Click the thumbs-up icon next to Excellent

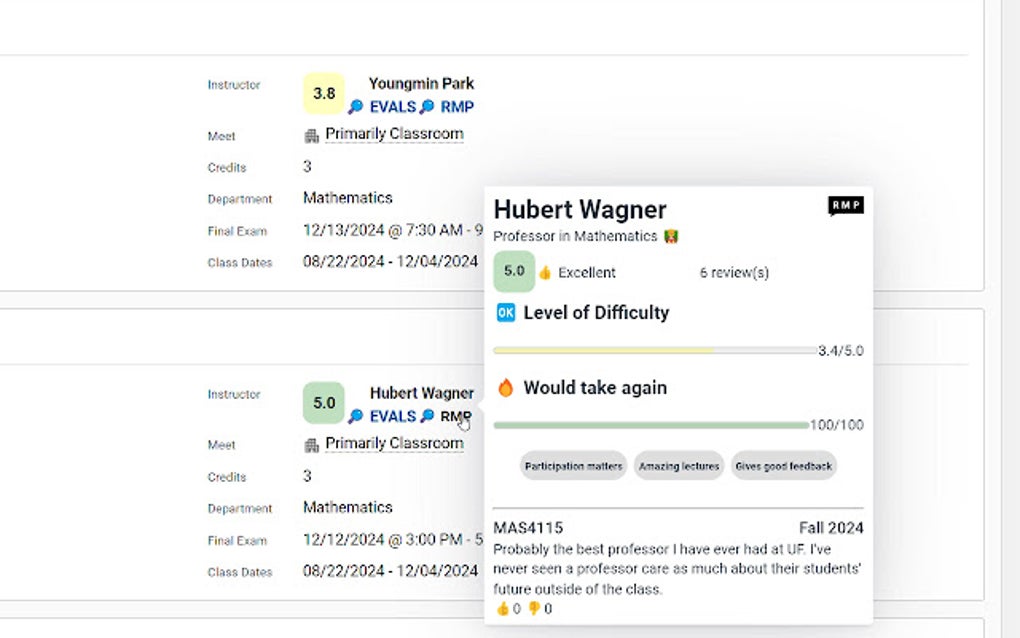coord(545,272)
